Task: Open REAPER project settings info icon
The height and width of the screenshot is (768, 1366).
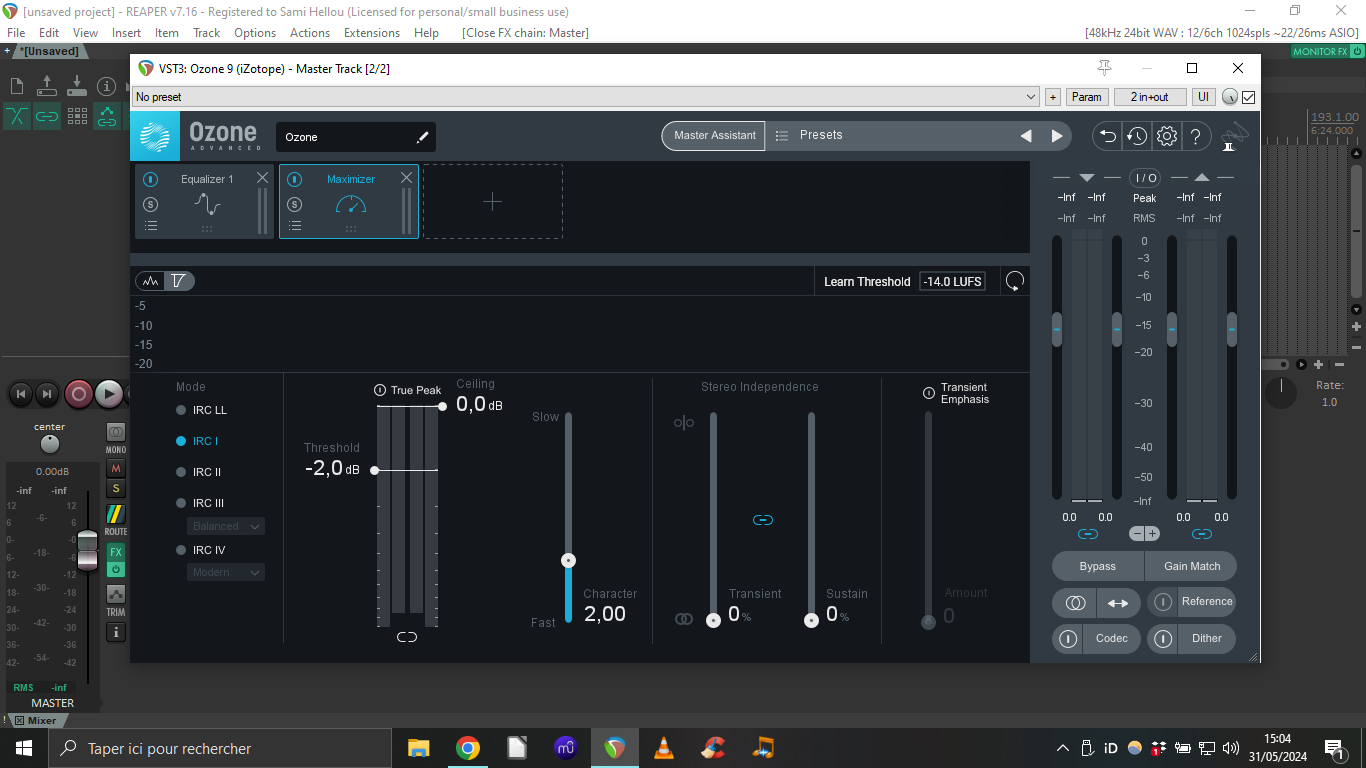Action: click(106, 86)
